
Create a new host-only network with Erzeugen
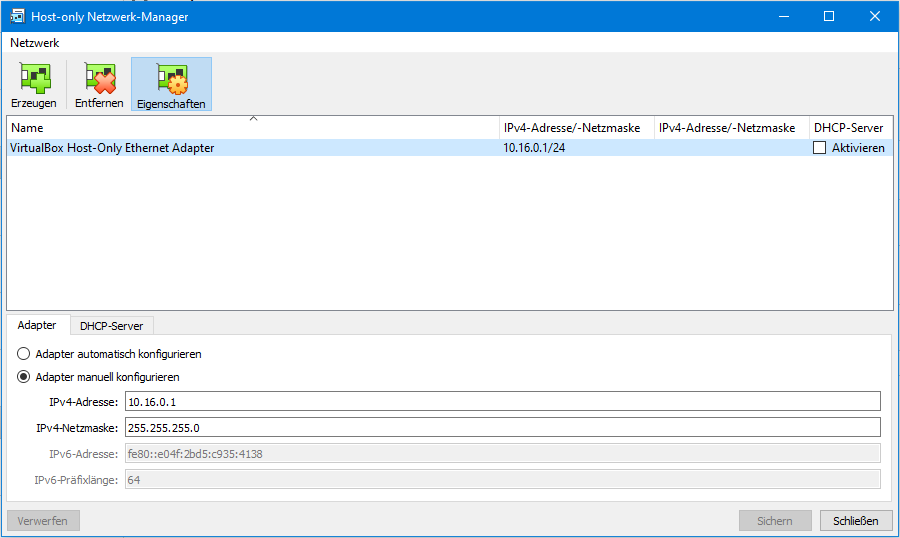coord(34,84)
